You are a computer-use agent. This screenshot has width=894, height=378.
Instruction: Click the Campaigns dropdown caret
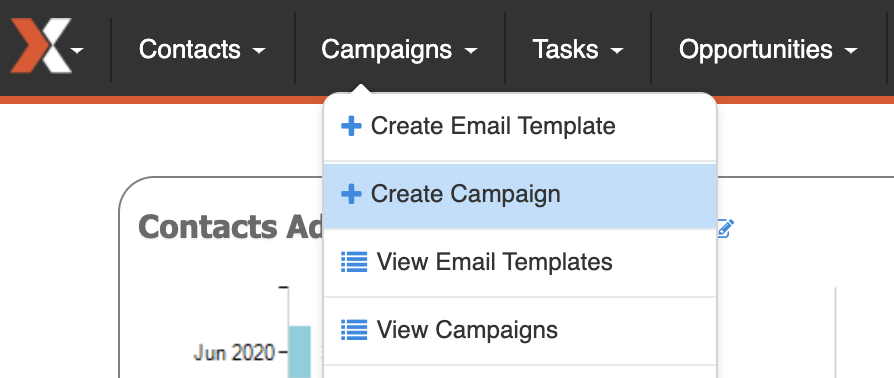(471, 51)
